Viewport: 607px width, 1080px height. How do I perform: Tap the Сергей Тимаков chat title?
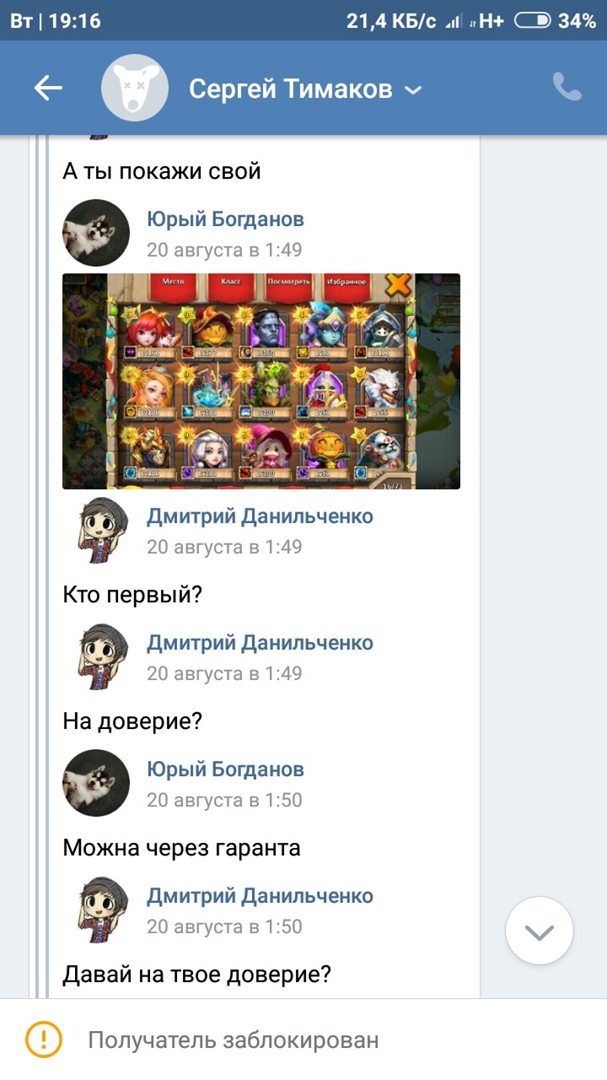291,89
